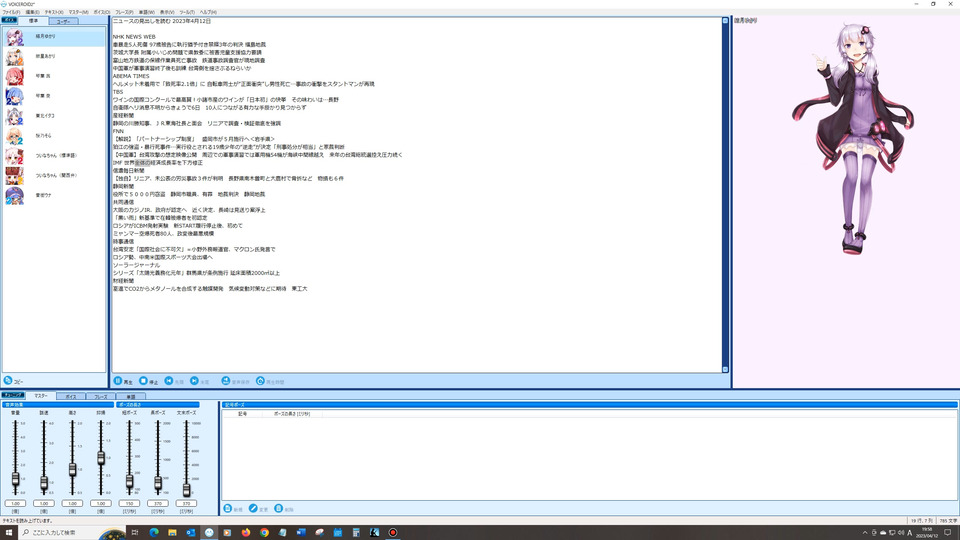Jump to start with 先頭 button
The height and width of the screenshot is (540, 960).
174,381
